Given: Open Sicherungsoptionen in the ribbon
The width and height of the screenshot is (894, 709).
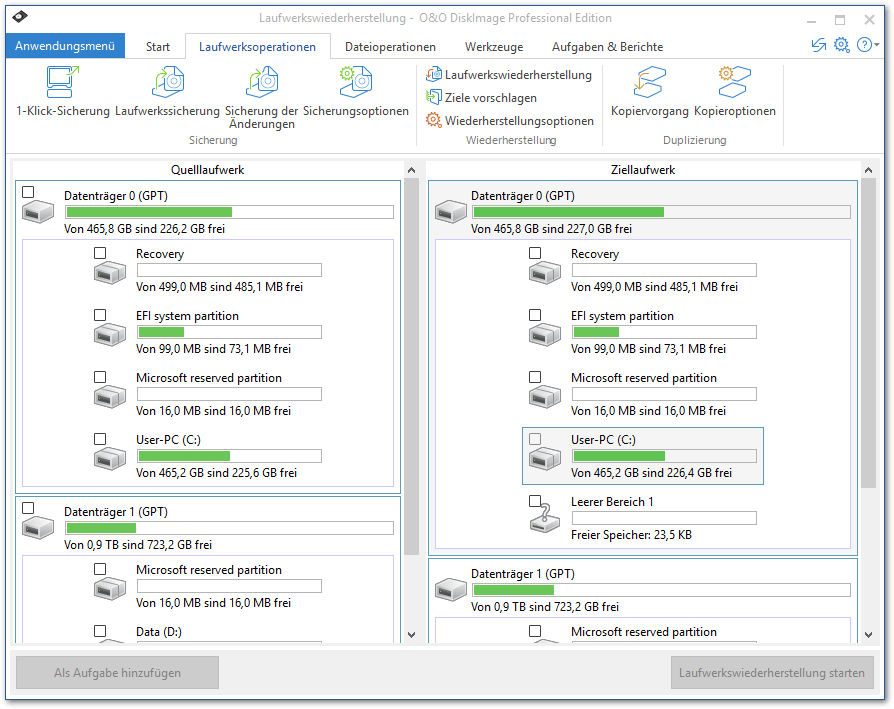Looking at the screenshot, I should tap(355, 82).
